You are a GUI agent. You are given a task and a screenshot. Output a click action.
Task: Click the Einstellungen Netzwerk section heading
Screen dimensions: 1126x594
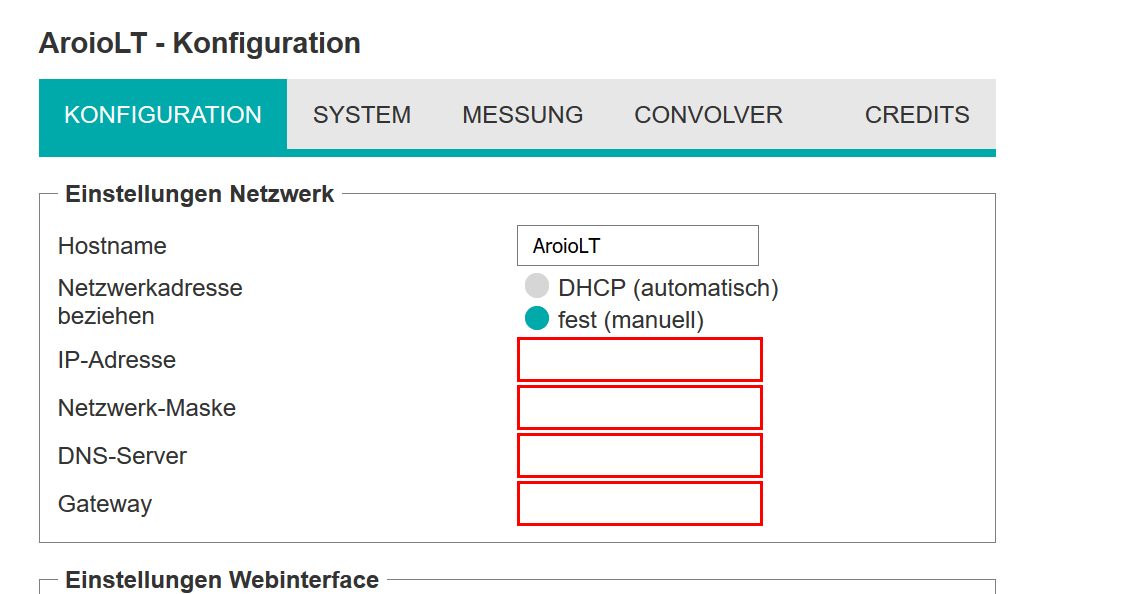(200, 194)
